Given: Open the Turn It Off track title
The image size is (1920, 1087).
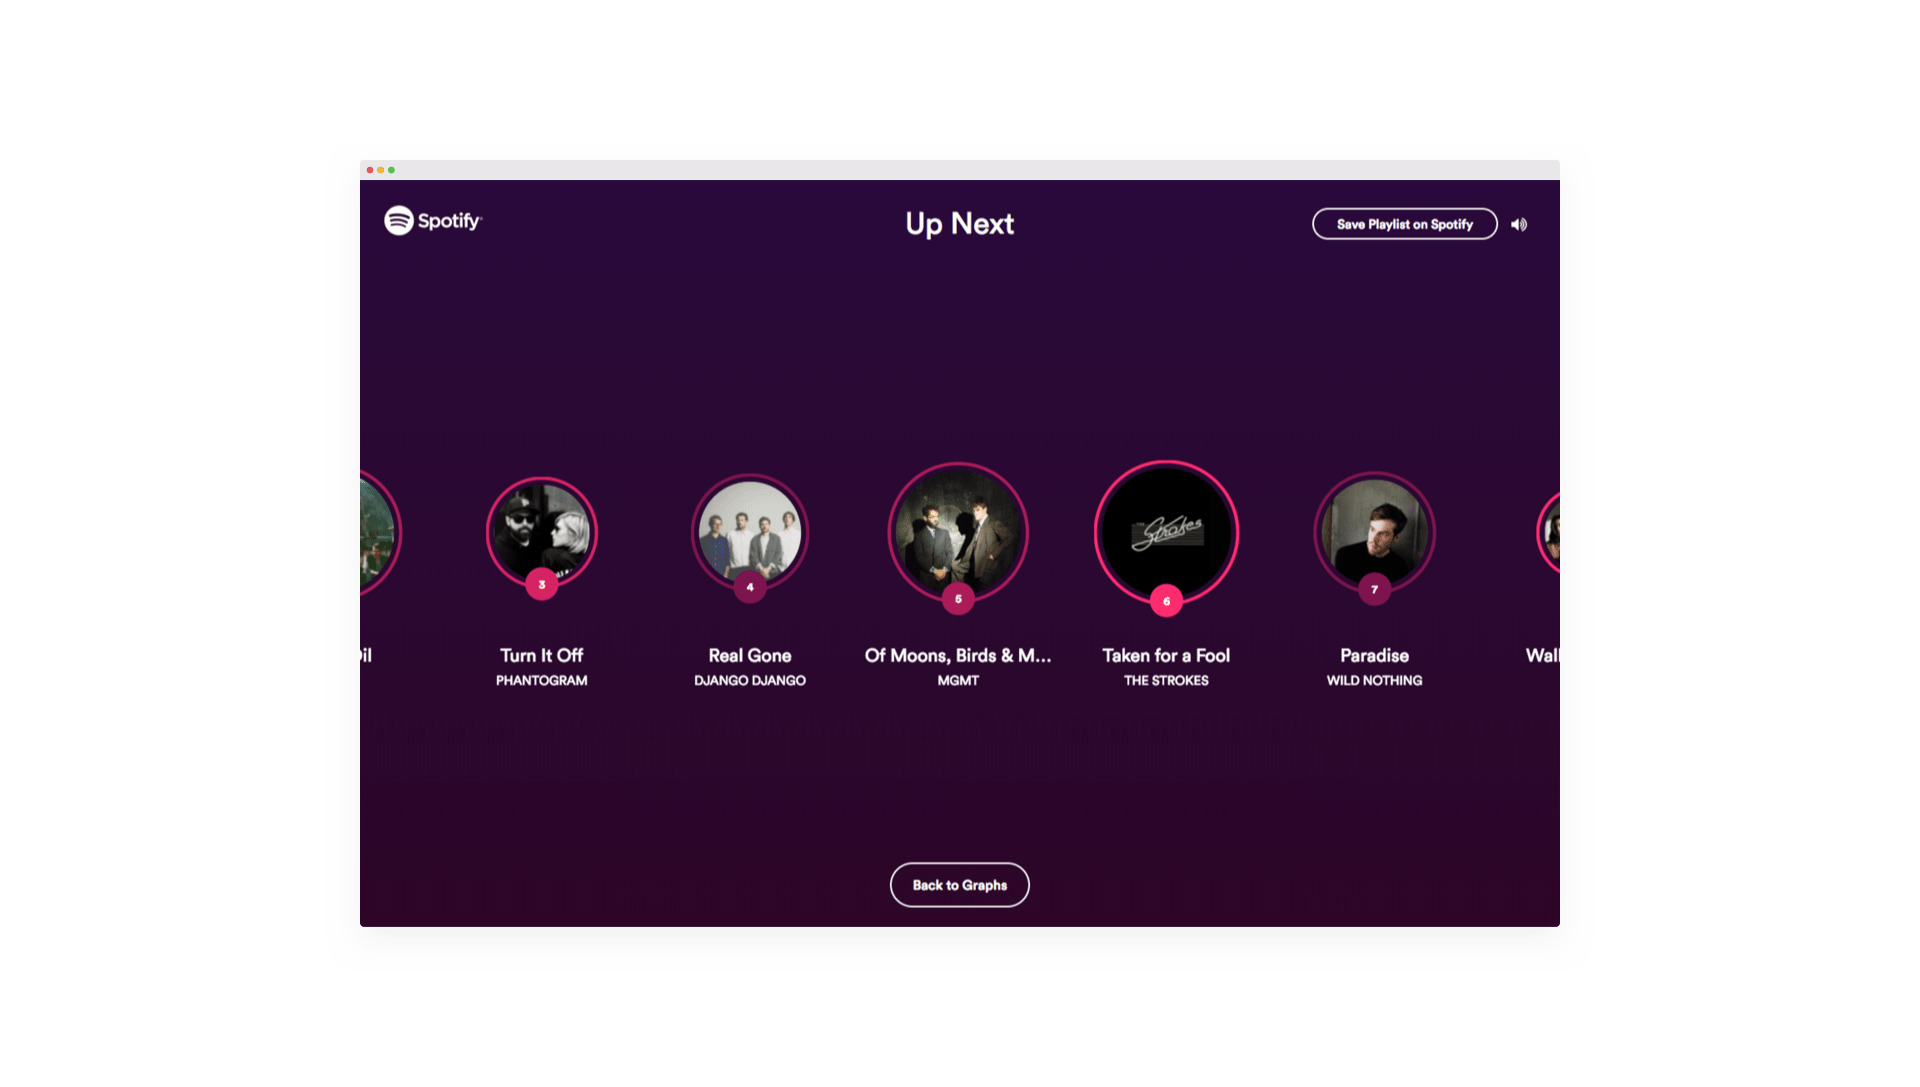Looking at the screenshot, I should (542, 656).
